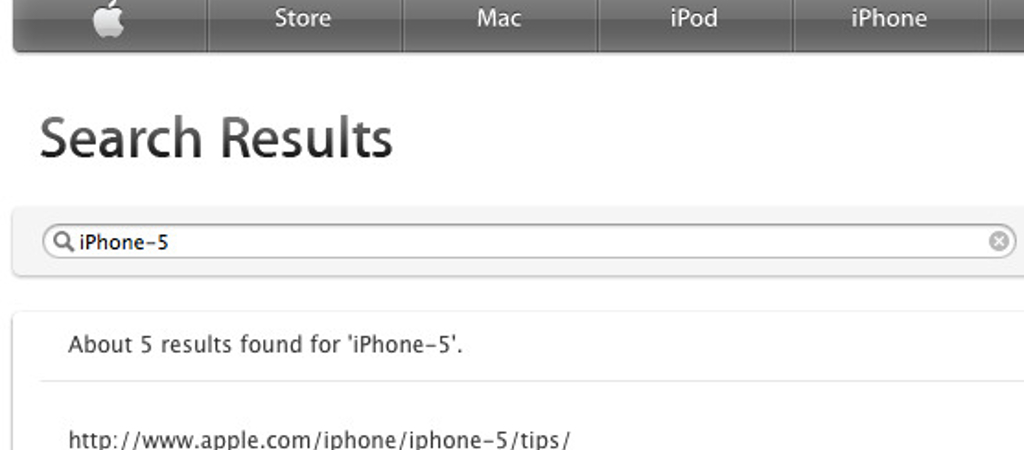Click the Search Results heading
Screen dimensions: 1024x450
pos(216,138)
